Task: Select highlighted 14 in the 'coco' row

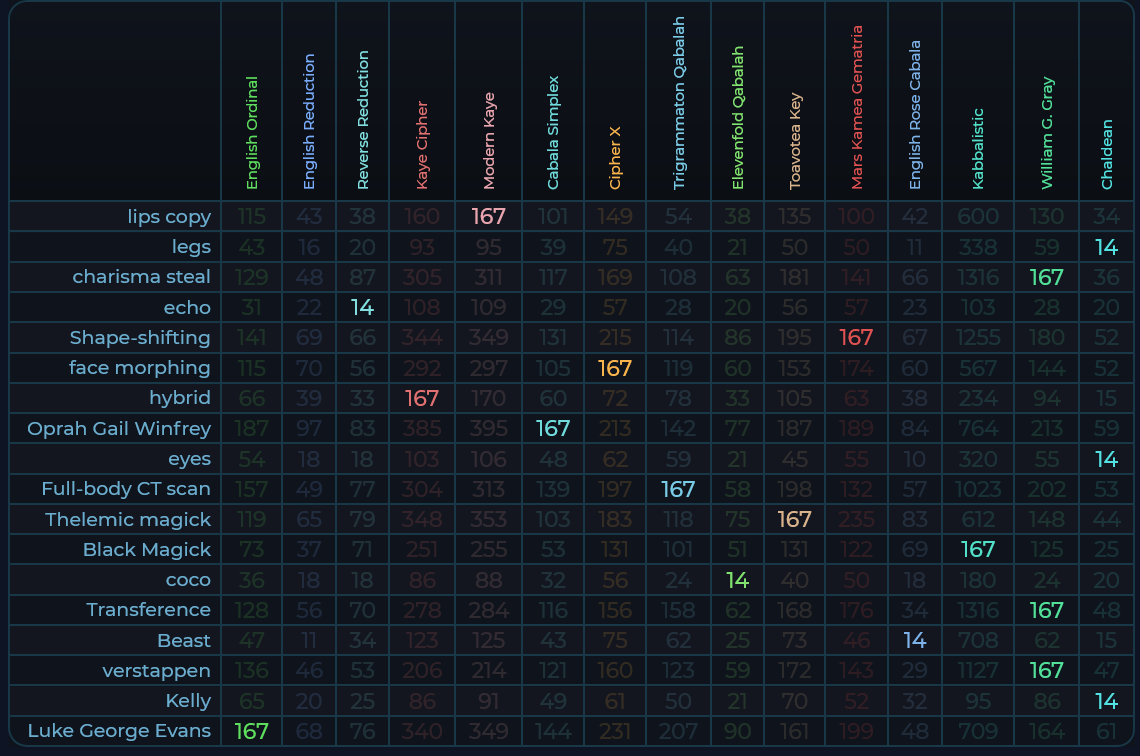Action: coord(737,580)
